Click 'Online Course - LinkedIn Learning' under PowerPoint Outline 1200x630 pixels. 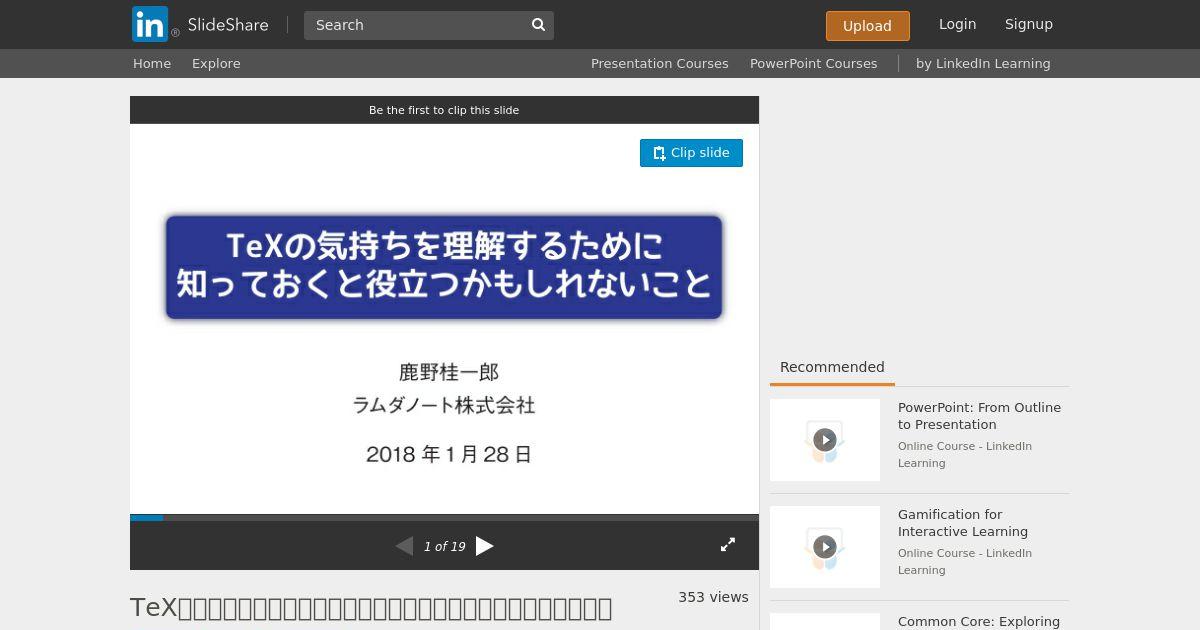(965, 454)
